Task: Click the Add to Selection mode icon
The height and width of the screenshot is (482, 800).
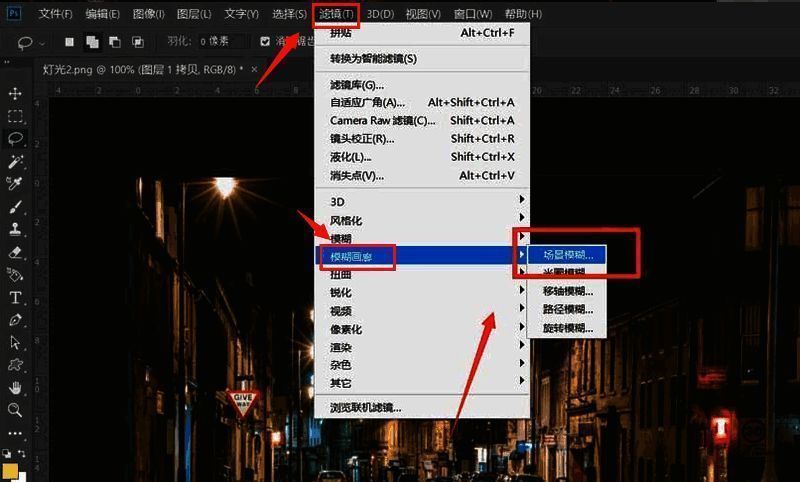Action: tap(92, 42)
